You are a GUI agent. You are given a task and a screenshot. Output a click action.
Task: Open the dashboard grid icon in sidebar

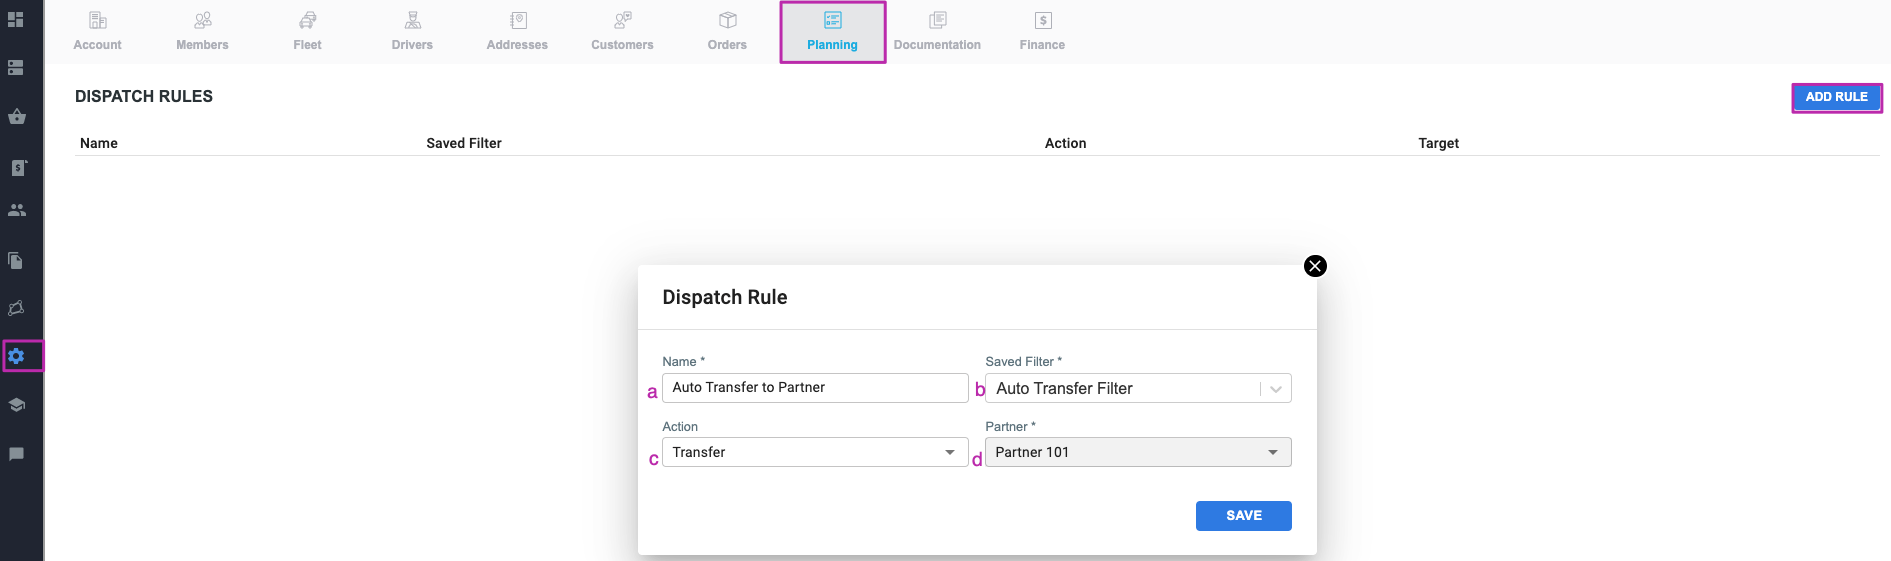click(16, 19)
